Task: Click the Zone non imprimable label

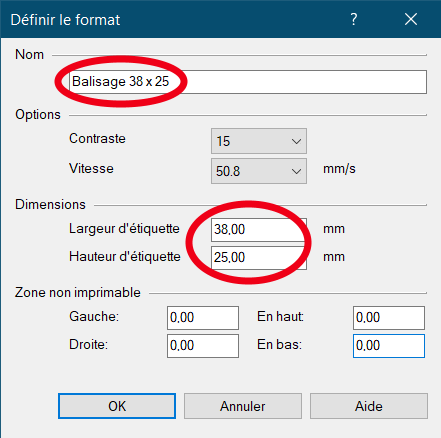Action: 78,292
